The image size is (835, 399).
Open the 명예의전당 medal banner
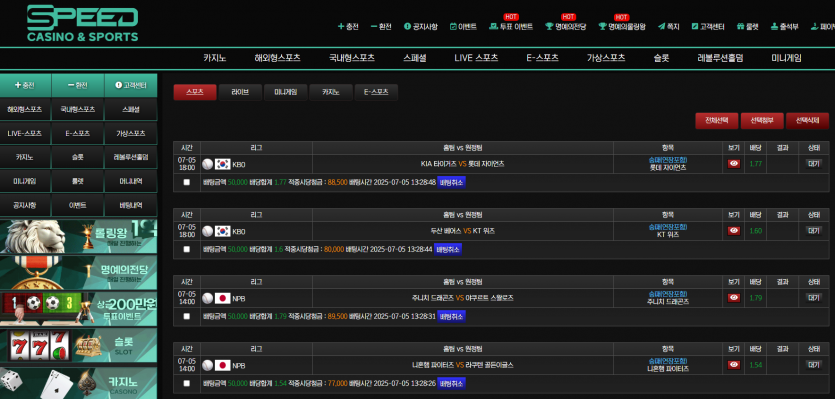(79, 272)
